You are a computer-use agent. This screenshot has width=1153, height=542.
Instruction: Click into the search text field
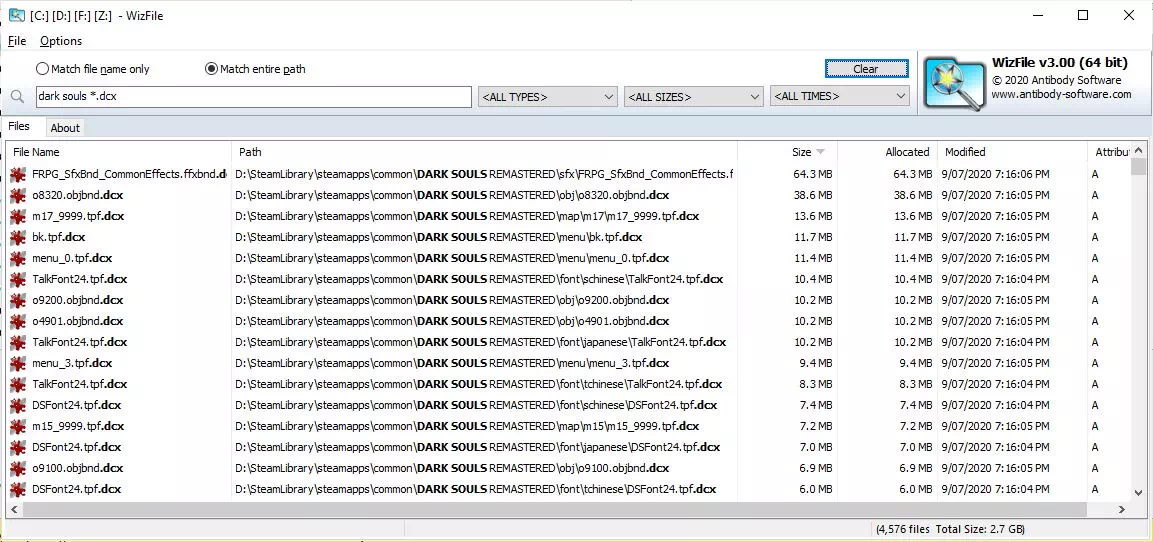click(x=254, y=96)
